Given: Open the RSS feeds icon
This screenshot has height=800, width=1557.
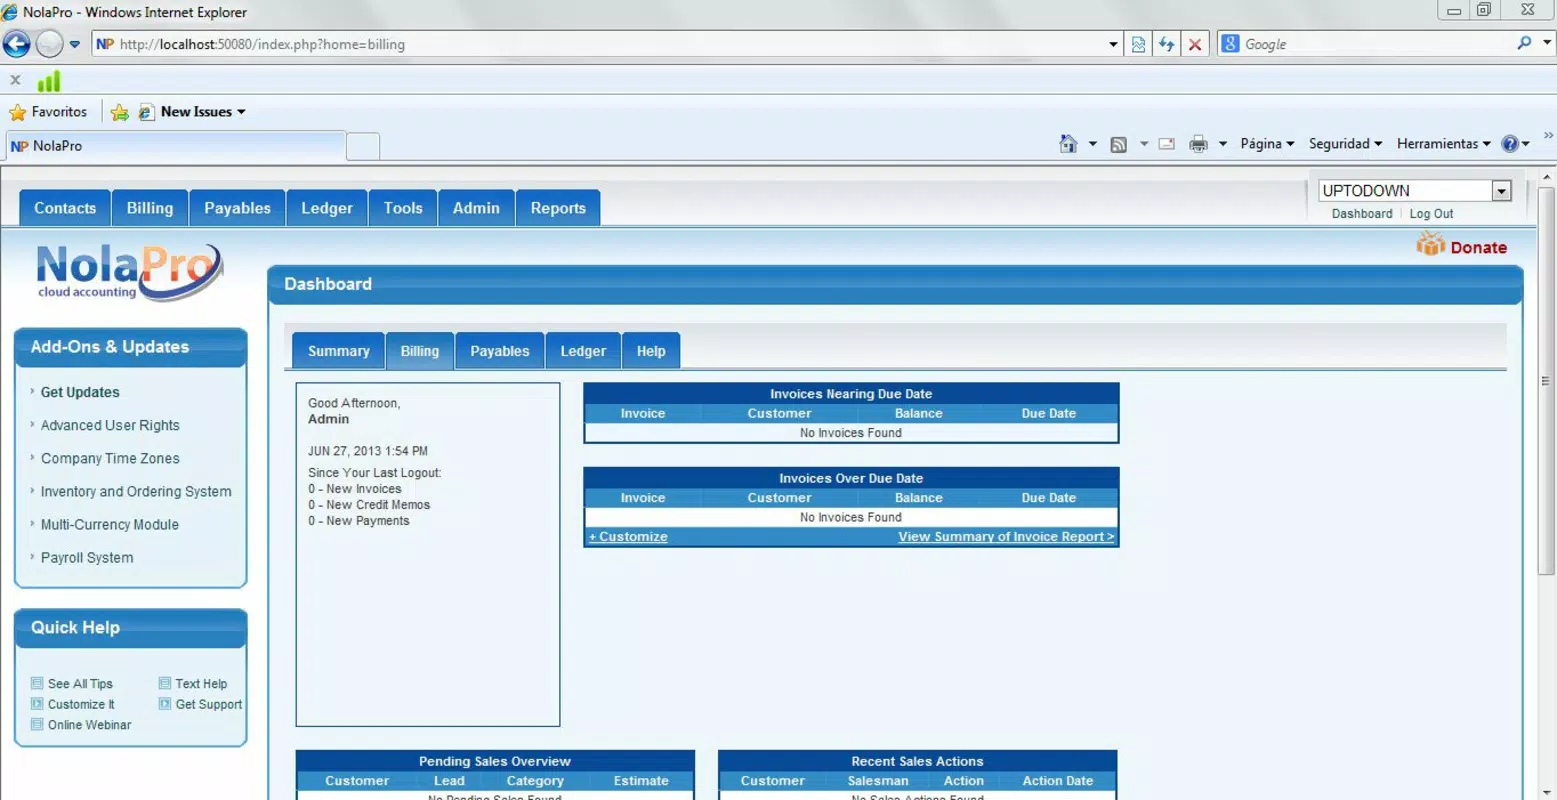Looking at the screenshot, I should pos(1119,144).
